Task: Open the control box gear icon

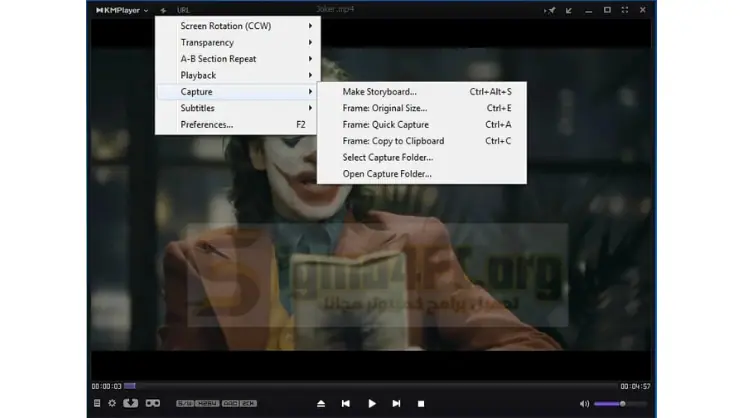Action: pyautogui.click(x=112, y=403)
